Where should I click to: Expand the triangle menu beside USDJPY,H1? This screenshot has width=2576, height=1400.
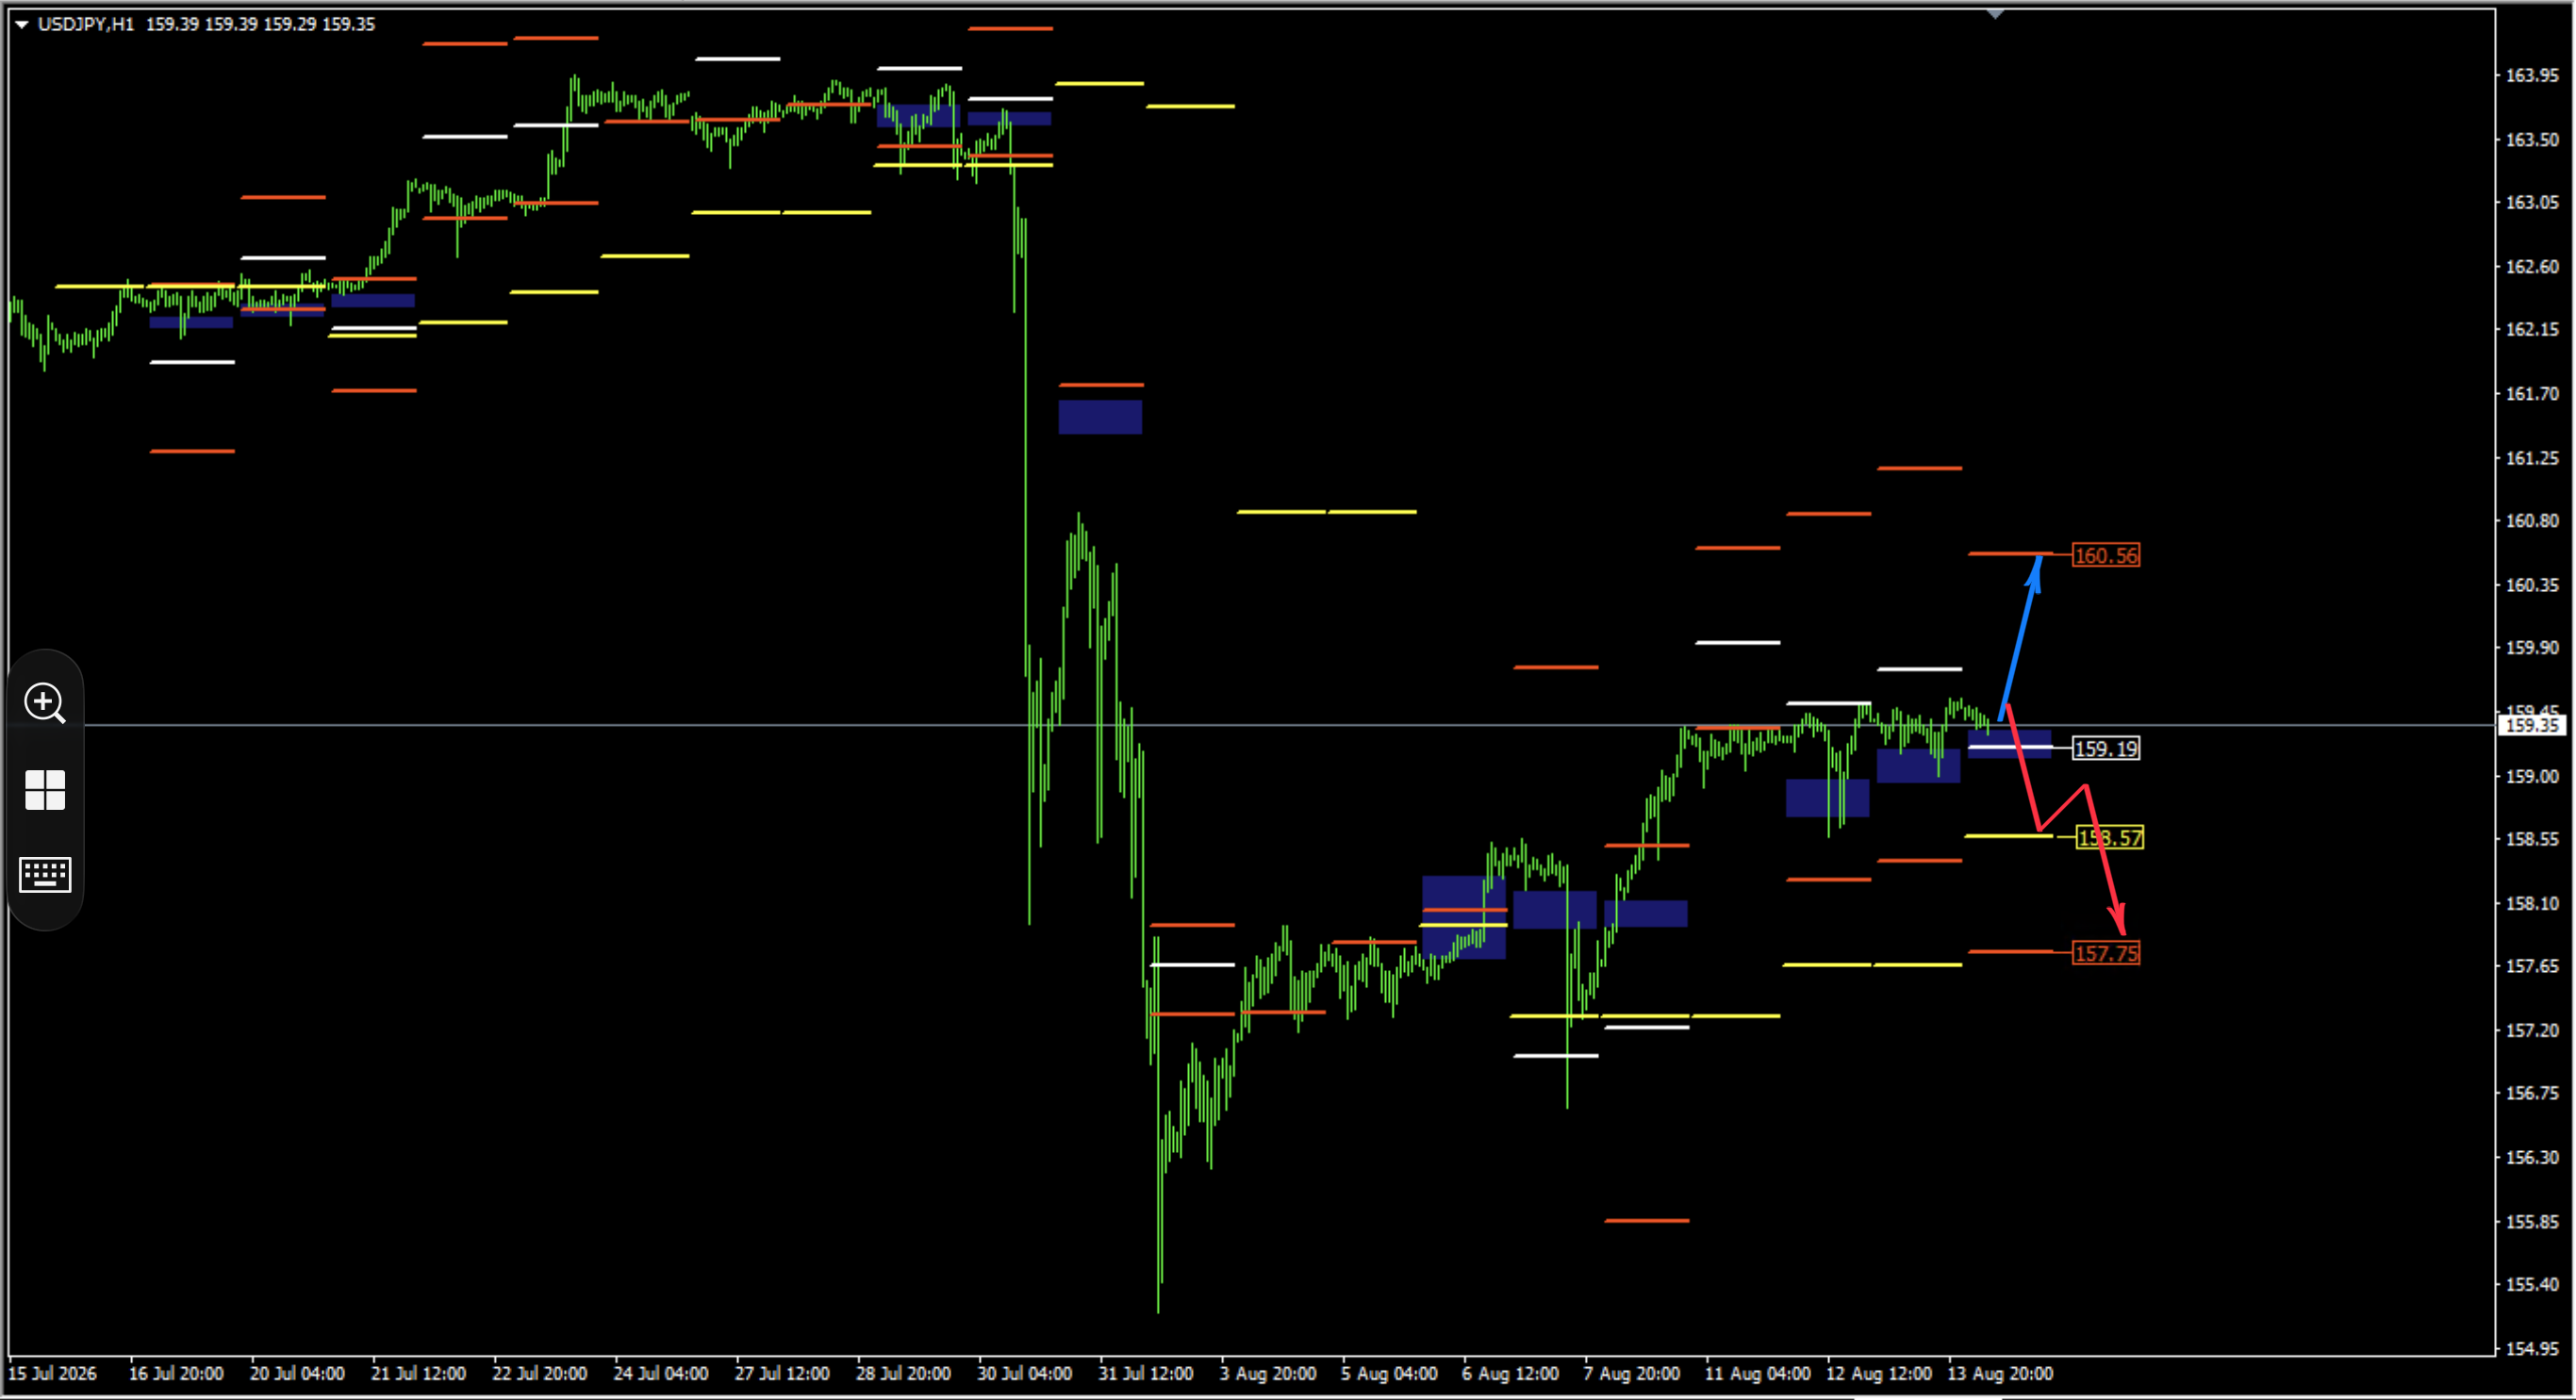click(x=21, y=24)
